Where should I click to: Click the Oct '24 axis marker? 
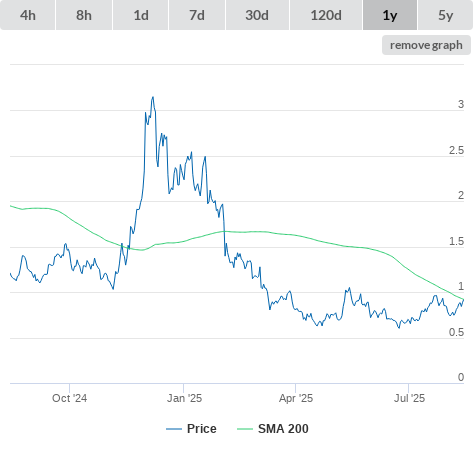pyautogui.click(x=69, y=398)
